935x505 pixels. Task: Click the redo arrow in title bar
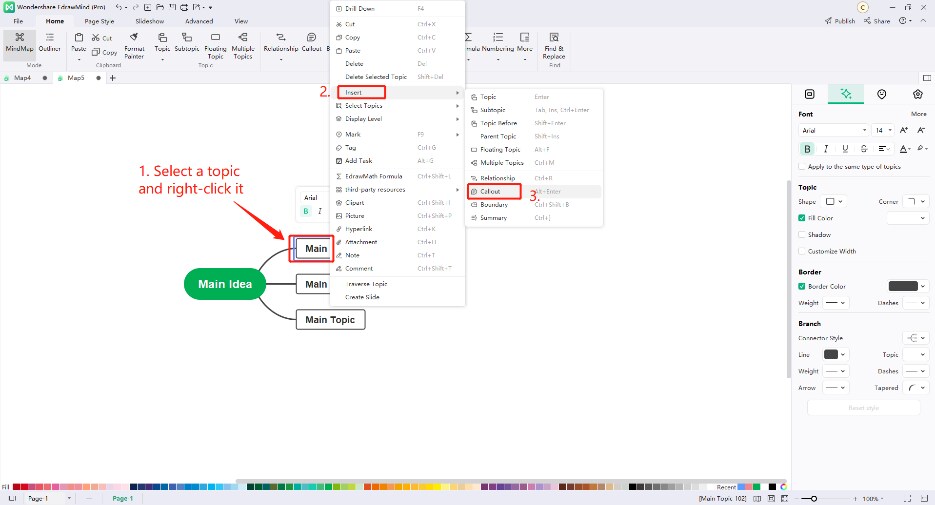coord(135,7)
